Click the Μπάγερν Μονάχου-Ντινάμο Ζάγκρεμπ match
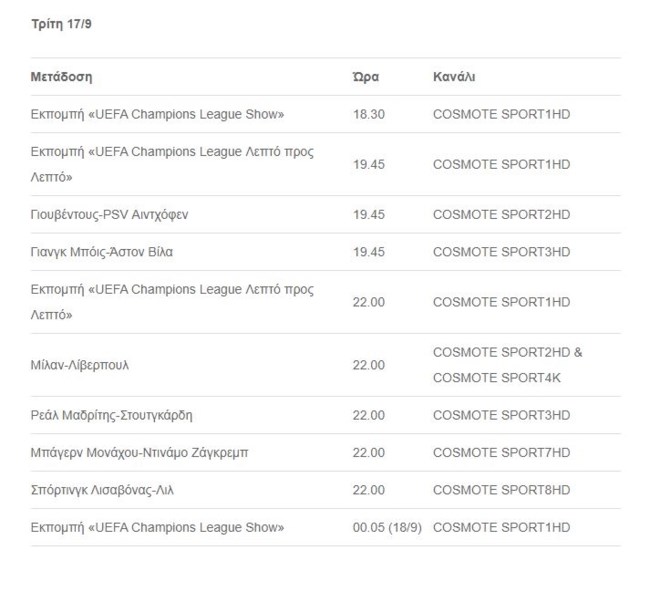 [x=139, y=452]
